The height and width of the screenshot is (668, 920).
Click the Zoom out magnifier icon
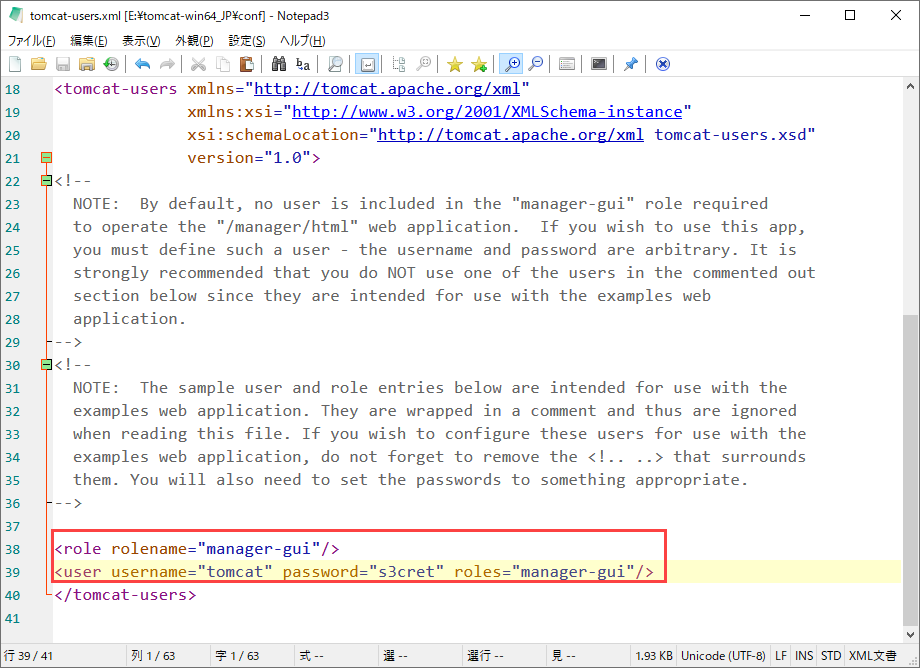coord(536,64)
